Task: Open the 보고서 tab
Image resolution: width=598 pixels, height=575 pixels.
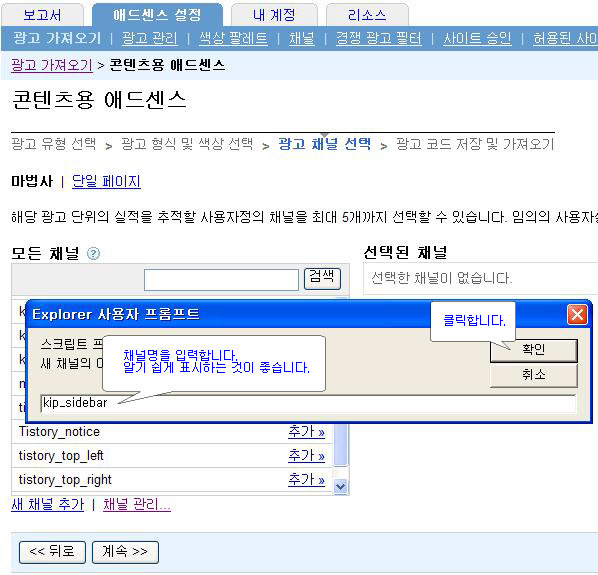Action: [x=42, y=15]
